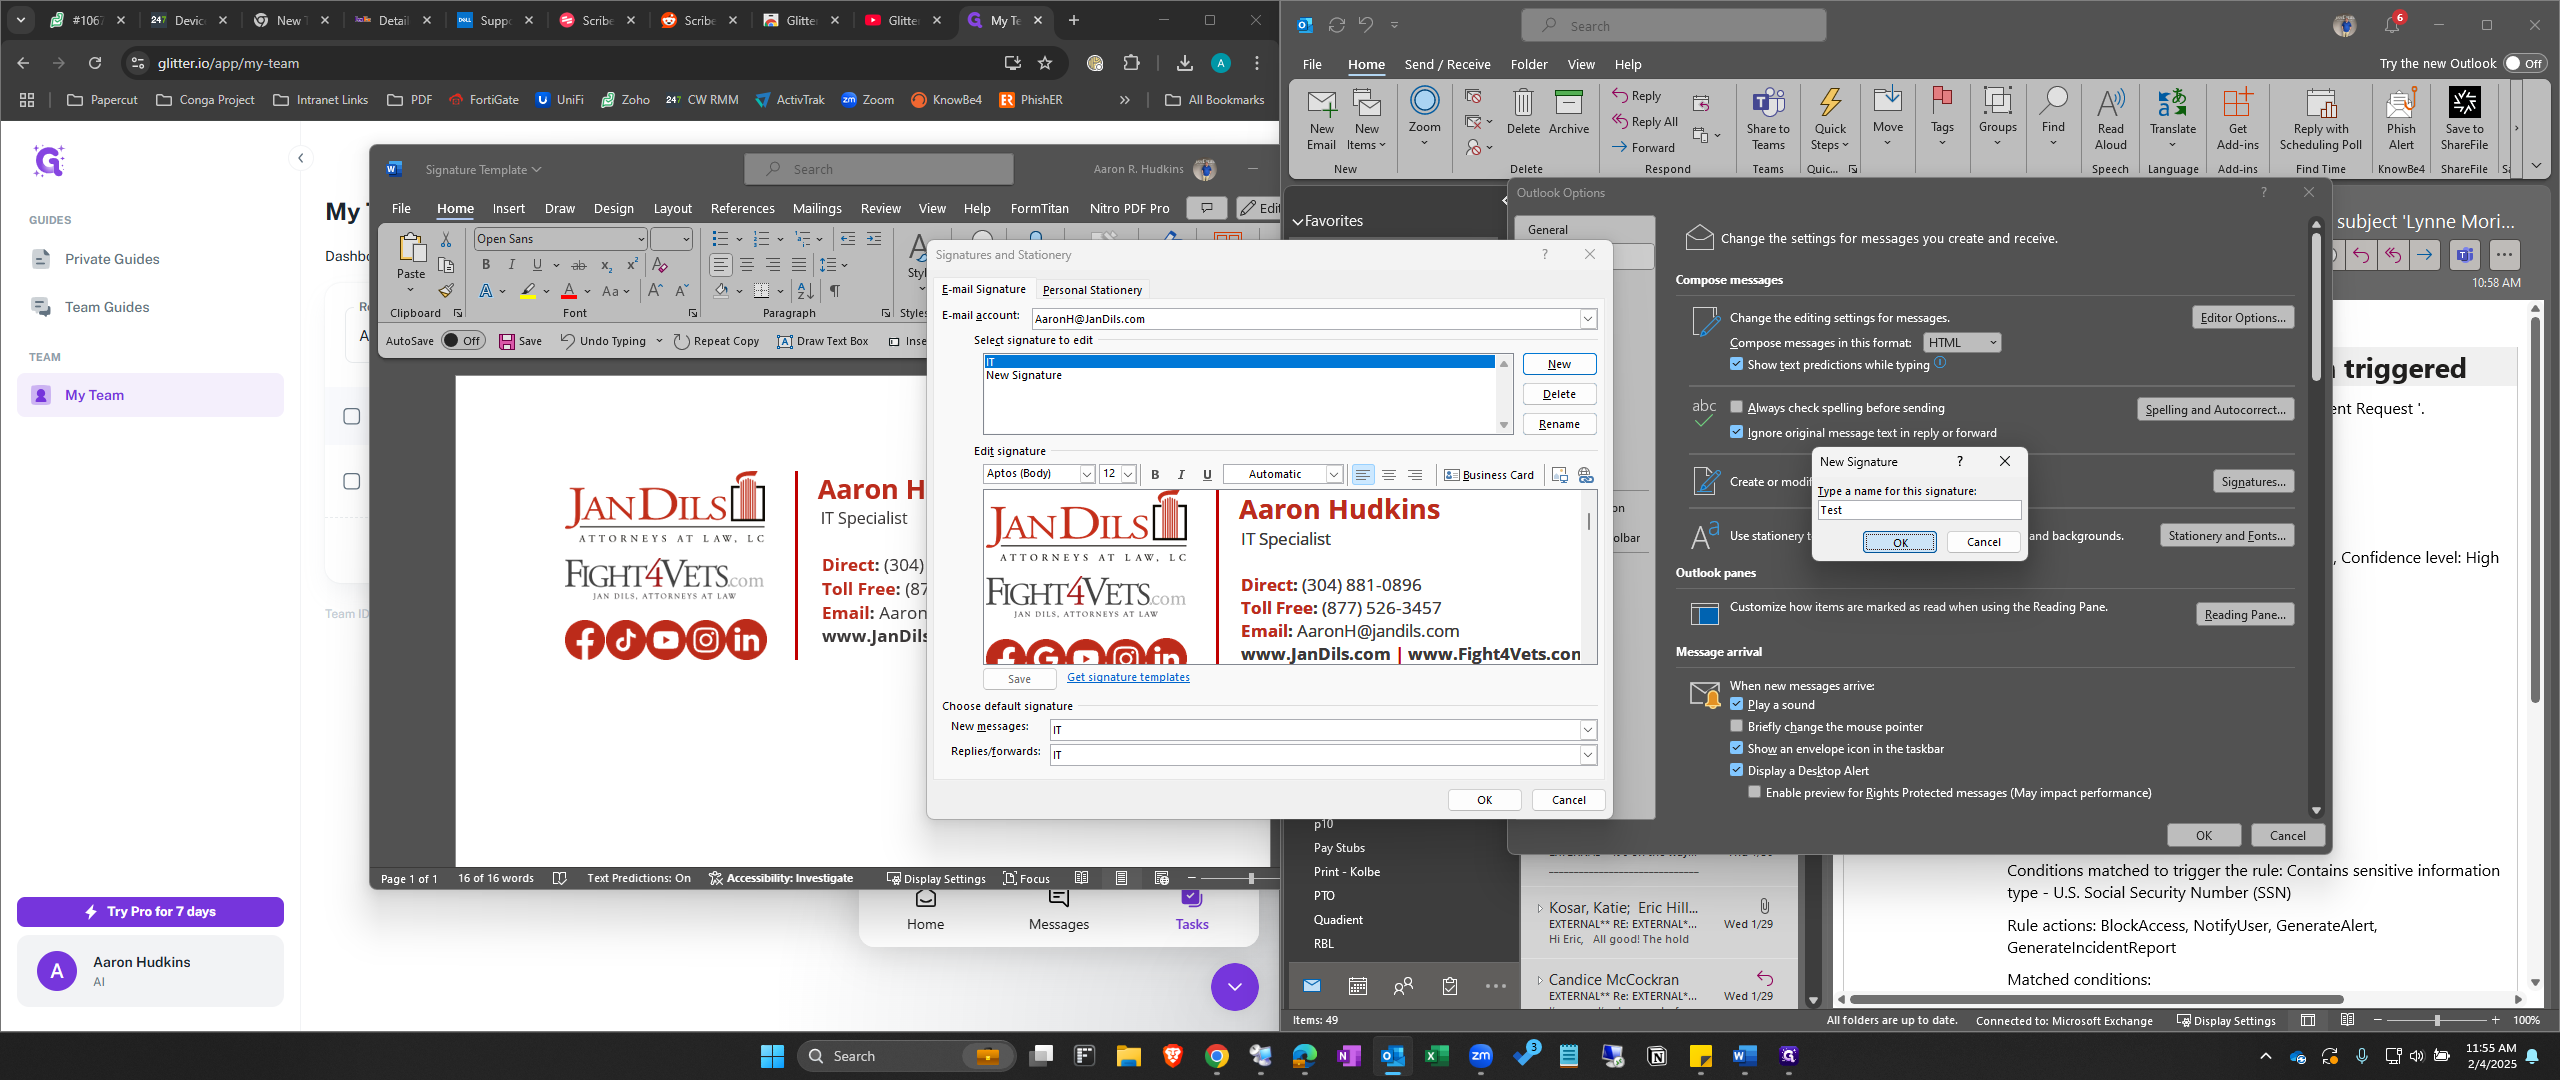Click Outlook People icon in navigation bar
Screen dimensions: 2560x1080
1403,986
